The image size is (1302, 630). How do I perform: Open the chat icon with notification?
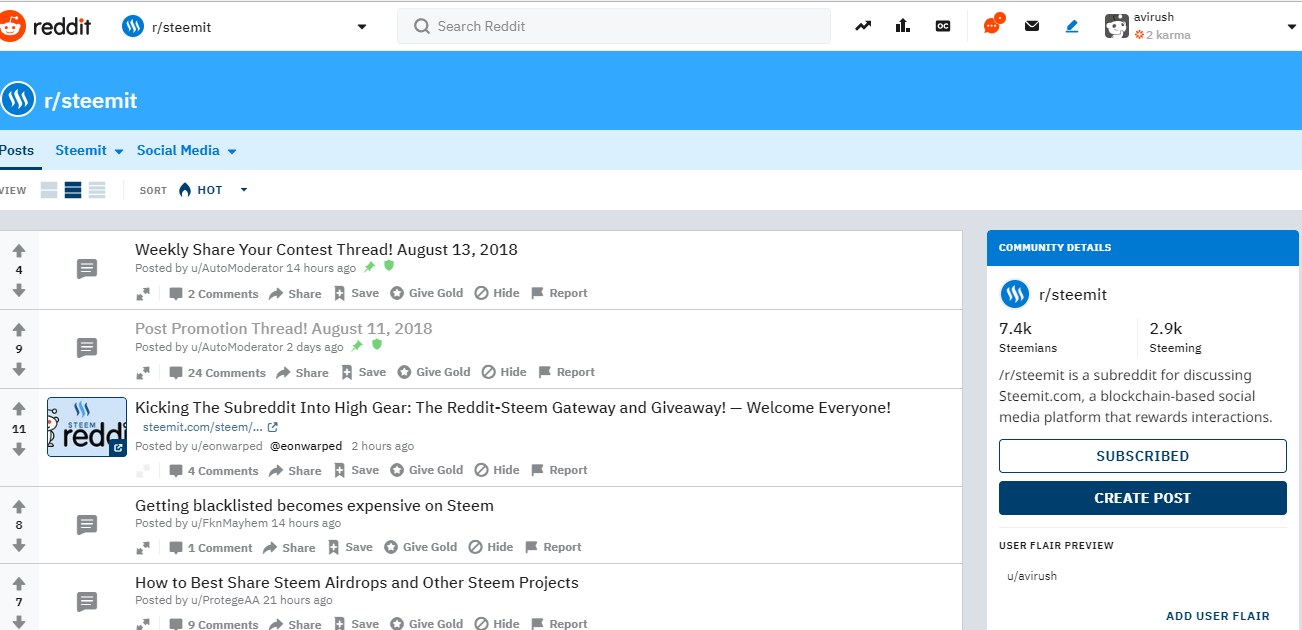(x=992, y=25)
